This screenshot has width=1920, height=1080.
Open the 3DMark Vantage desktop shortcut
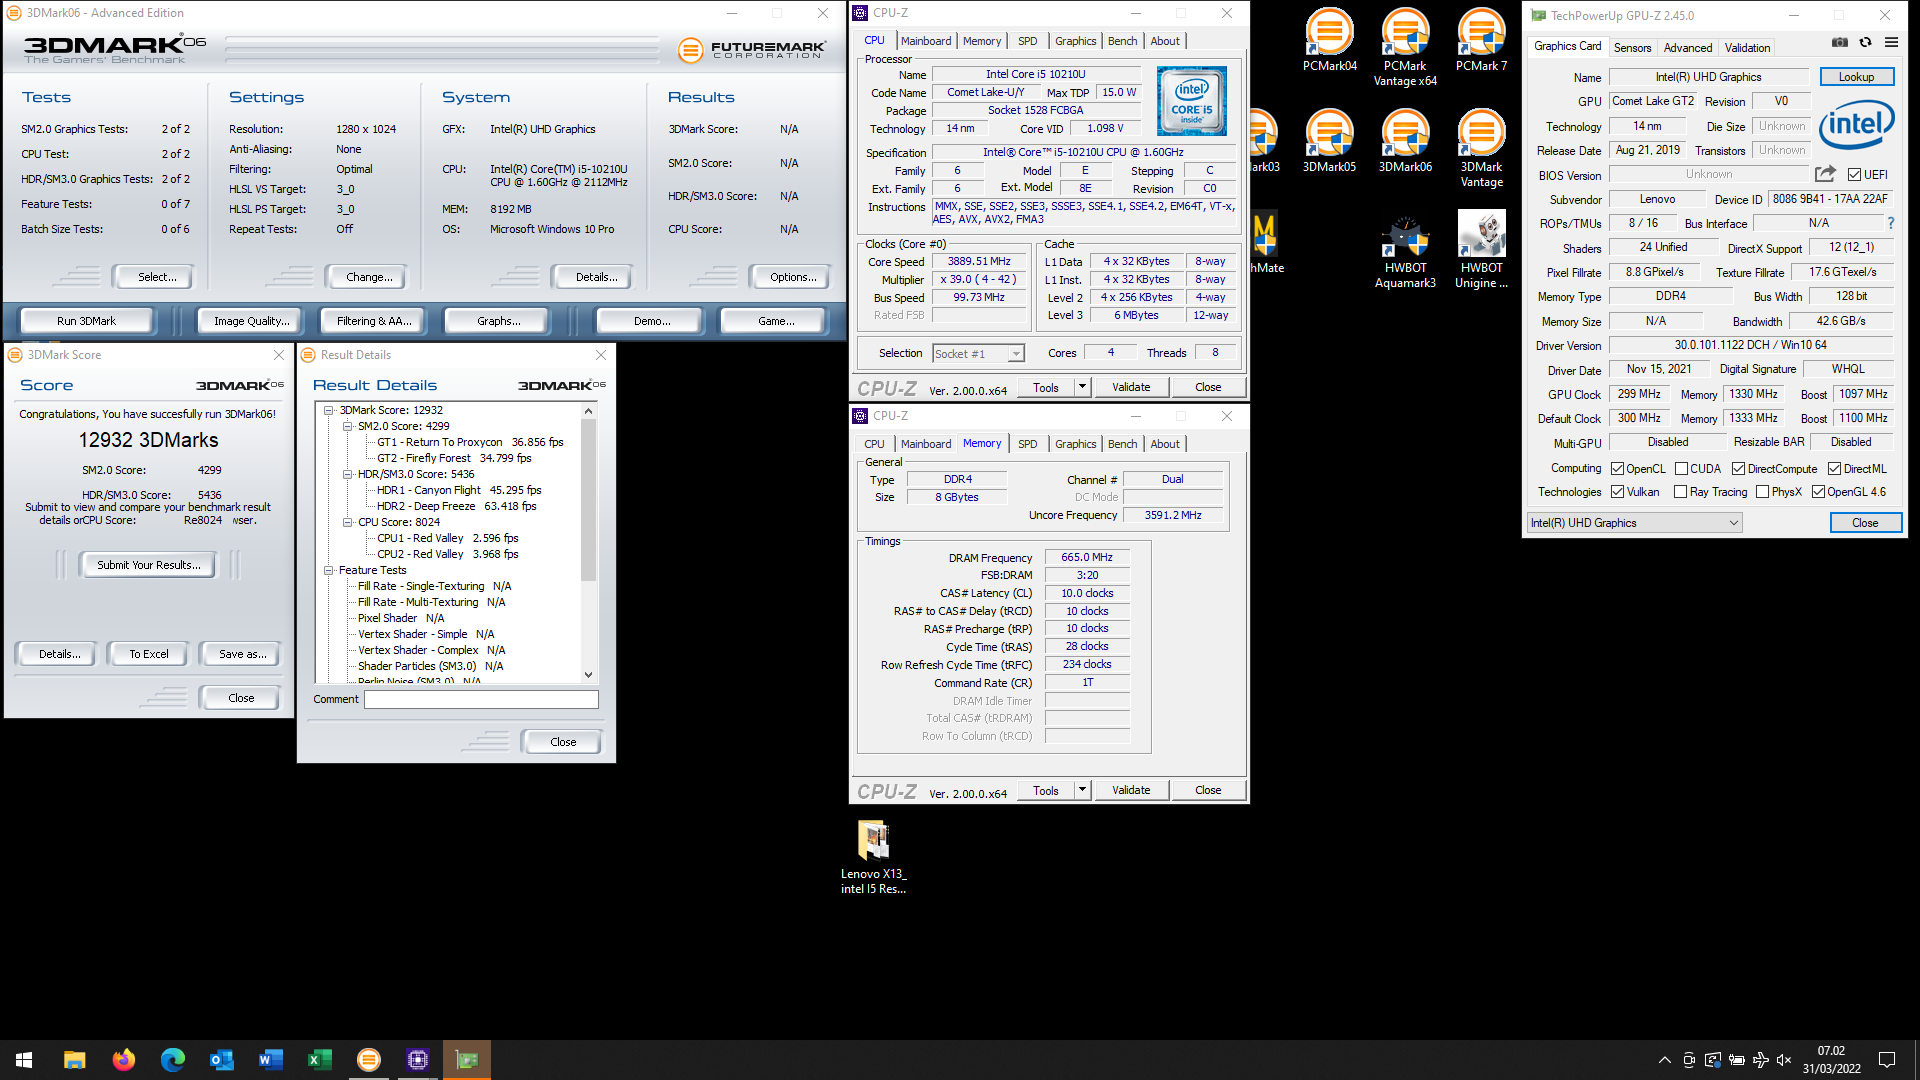coord(1481,149)
